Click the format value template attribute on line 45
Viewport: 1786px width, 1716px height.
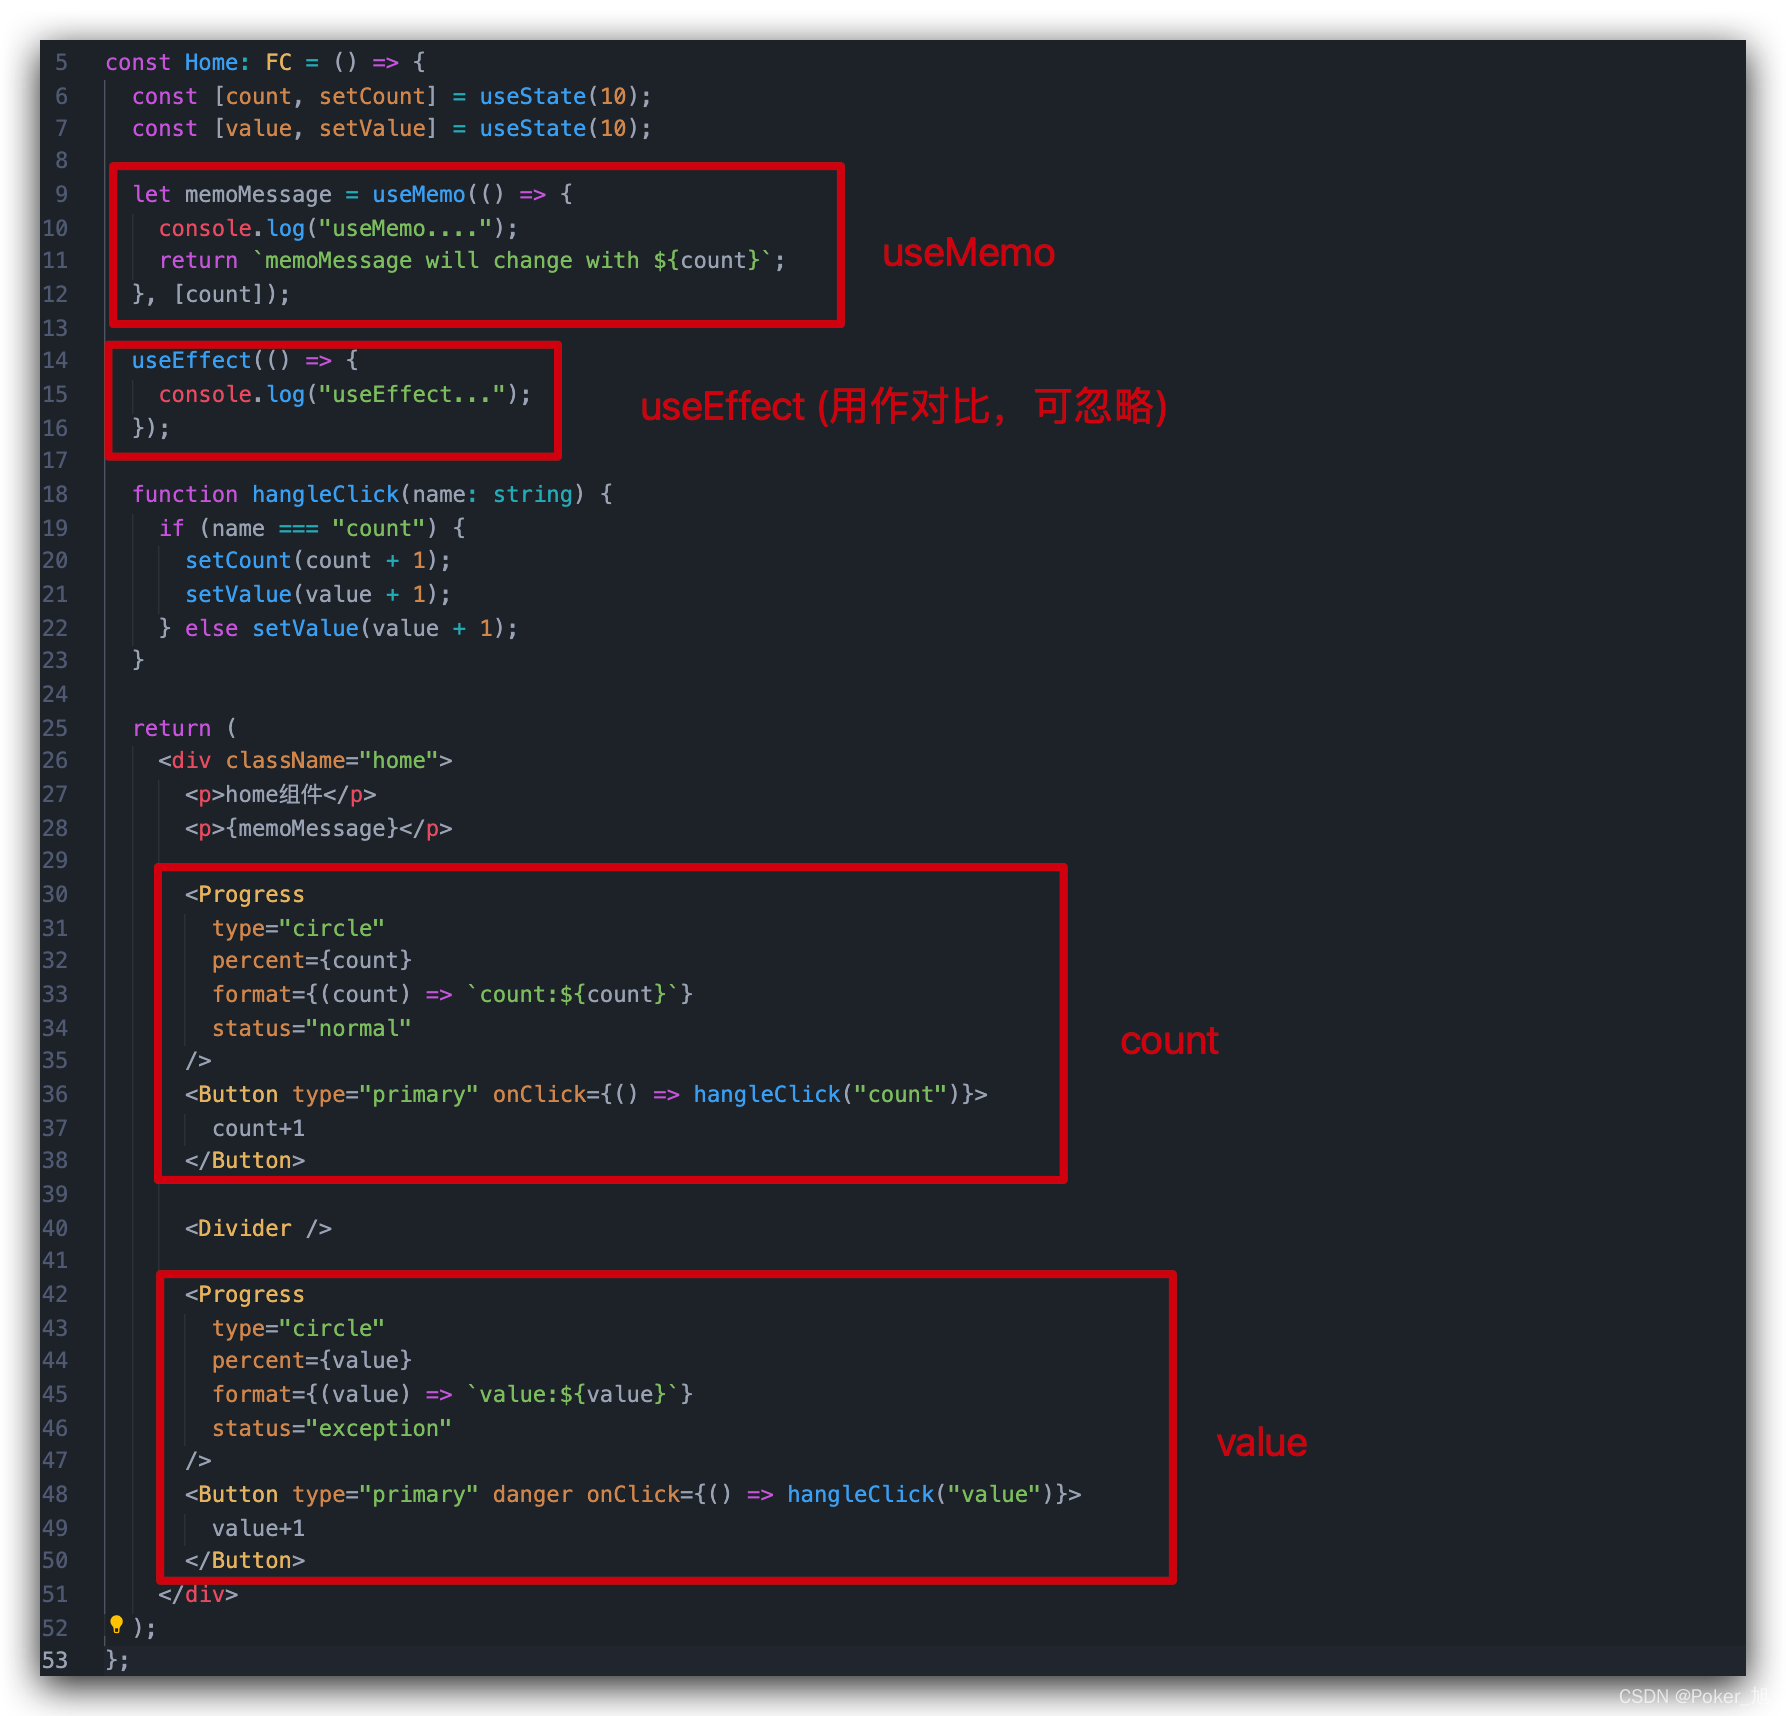click(x=452, y=1394)
